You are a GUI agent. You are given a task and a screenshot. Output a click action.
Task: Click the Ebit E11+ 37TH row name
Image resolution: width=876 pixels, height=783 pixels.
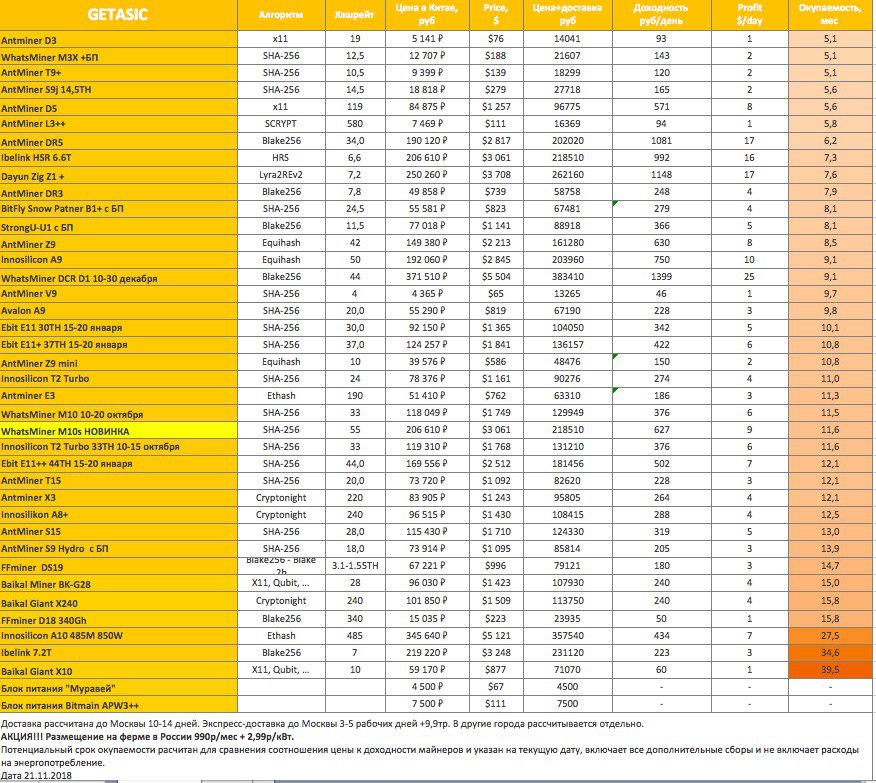[x=118, y=345]
